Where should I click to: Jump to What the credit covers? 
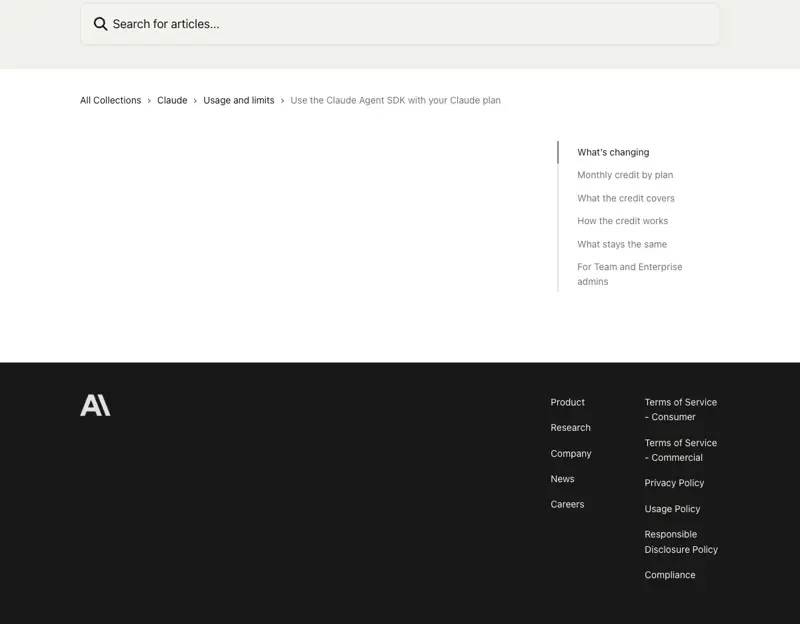click(626, 198)
